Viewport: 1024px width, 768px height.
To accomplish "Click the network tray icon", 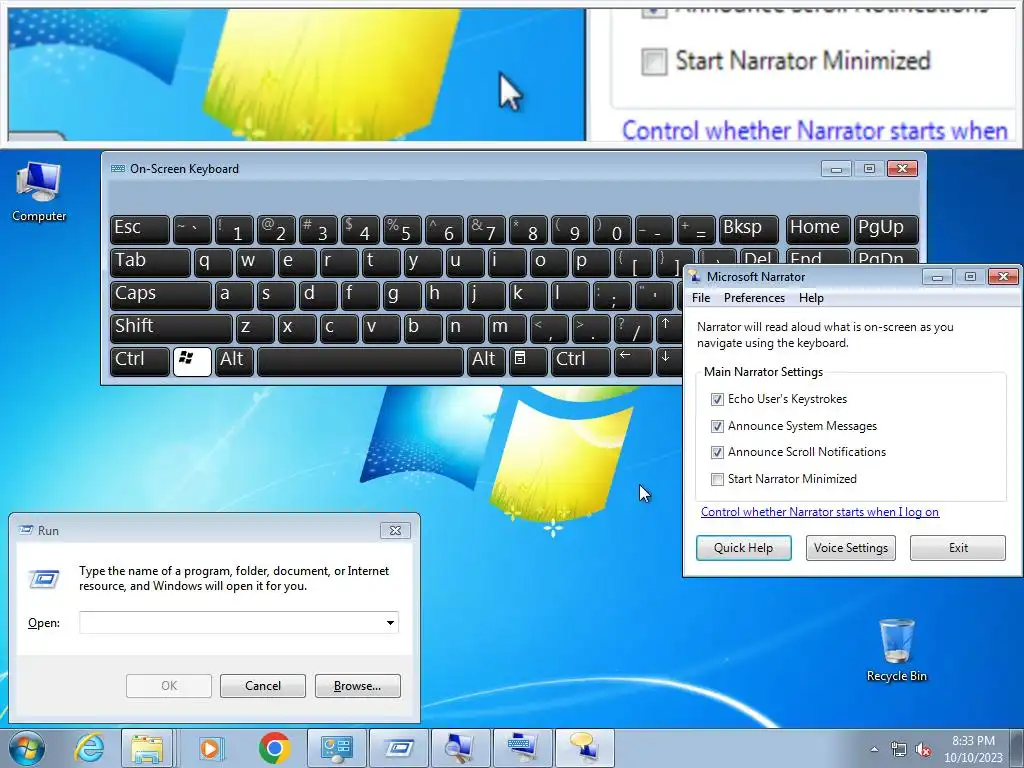I will [x=899, y=750].
